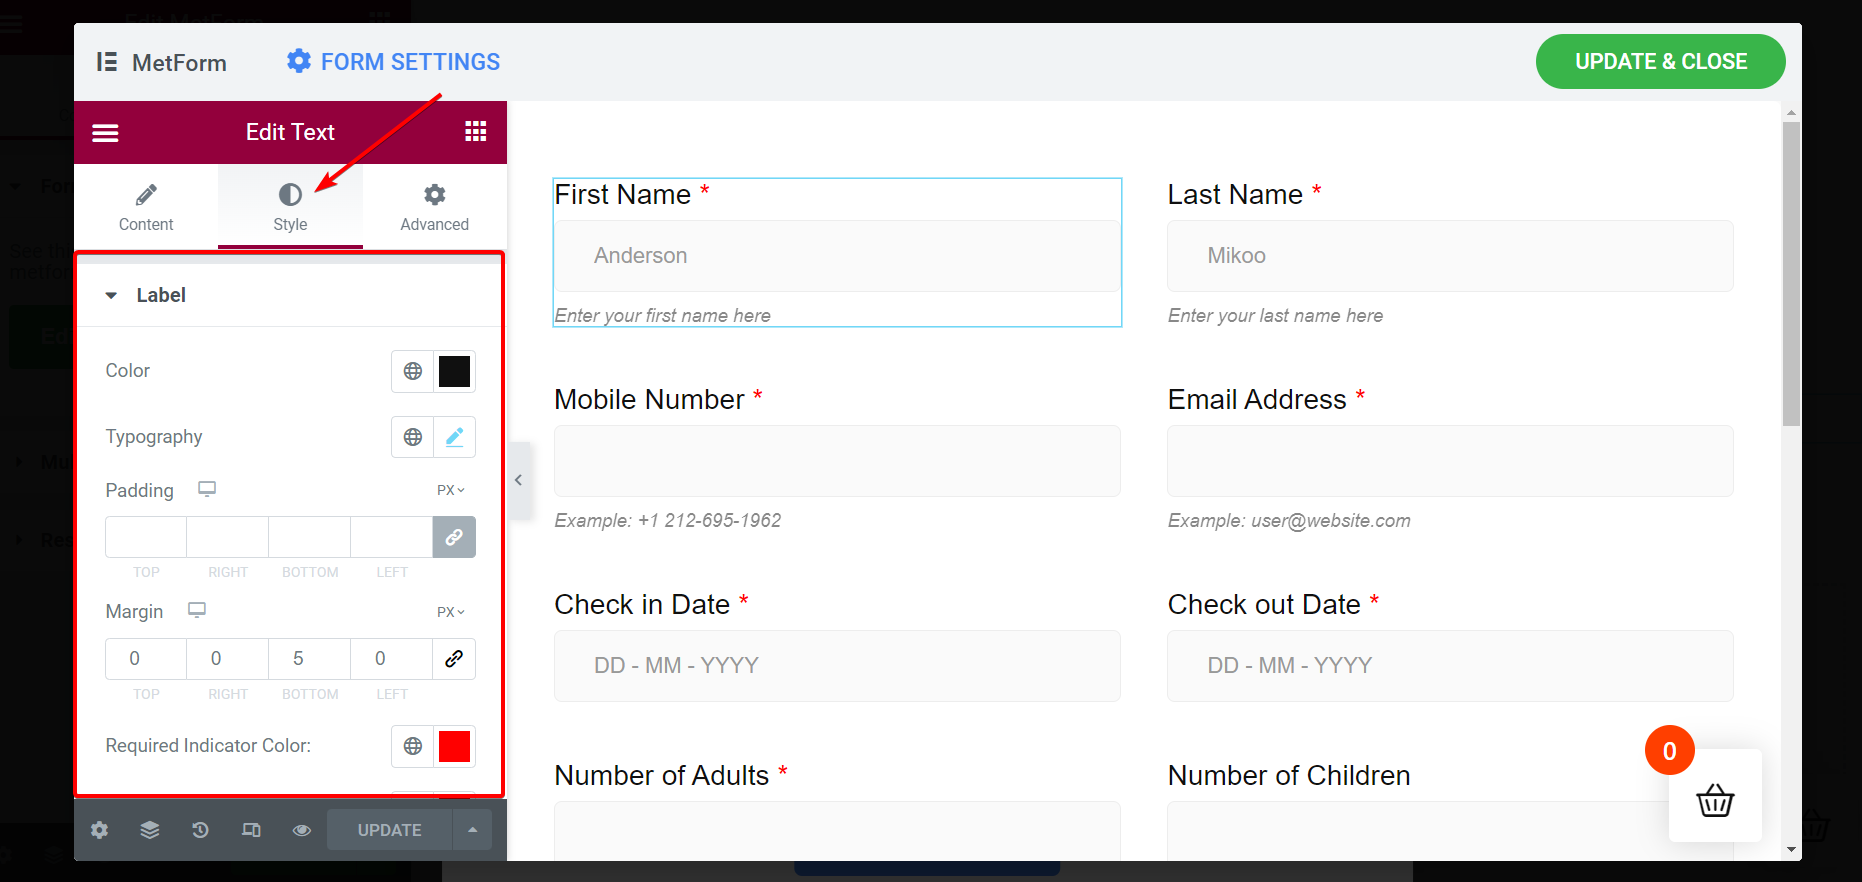Click Margin right input field
Image resolution: width=1862 pixels, height=882 pixels.
(228, 659)
